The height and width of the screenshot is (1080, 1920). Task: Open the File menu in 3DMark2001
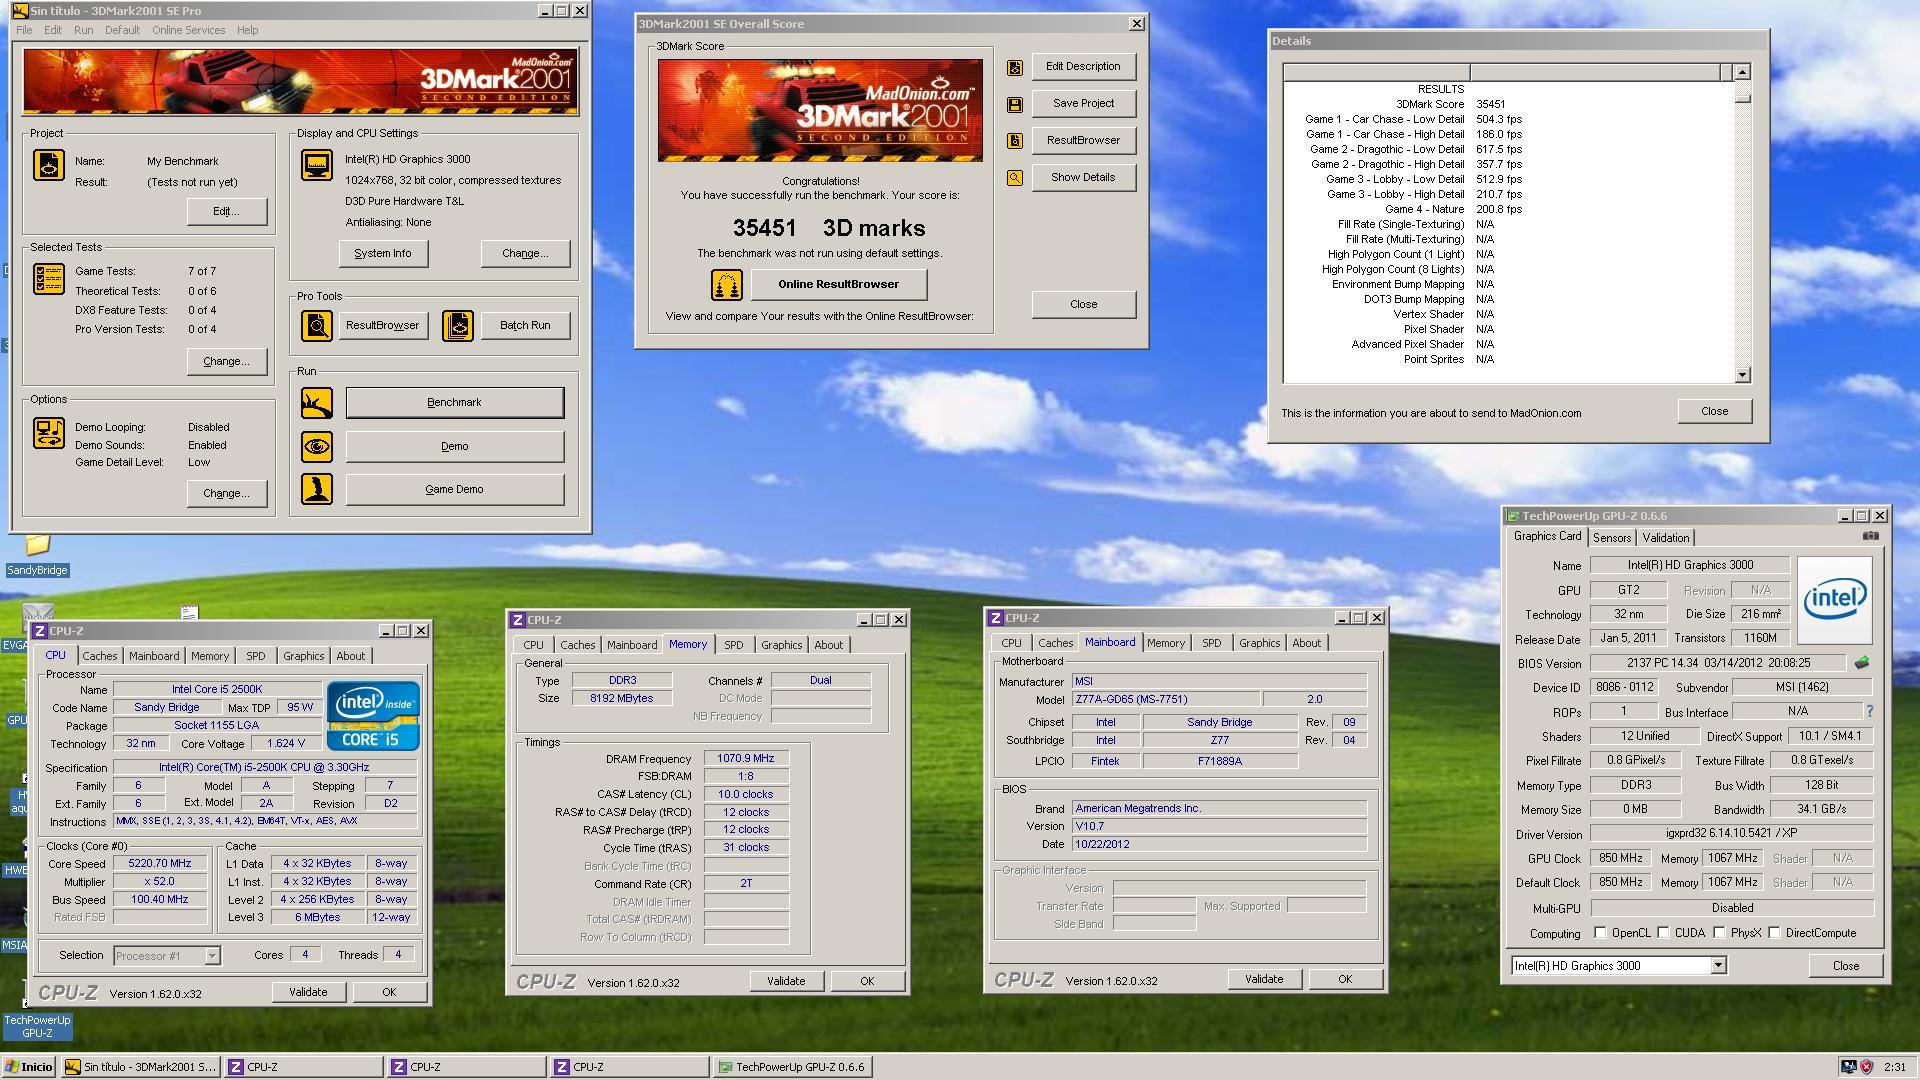24,30
